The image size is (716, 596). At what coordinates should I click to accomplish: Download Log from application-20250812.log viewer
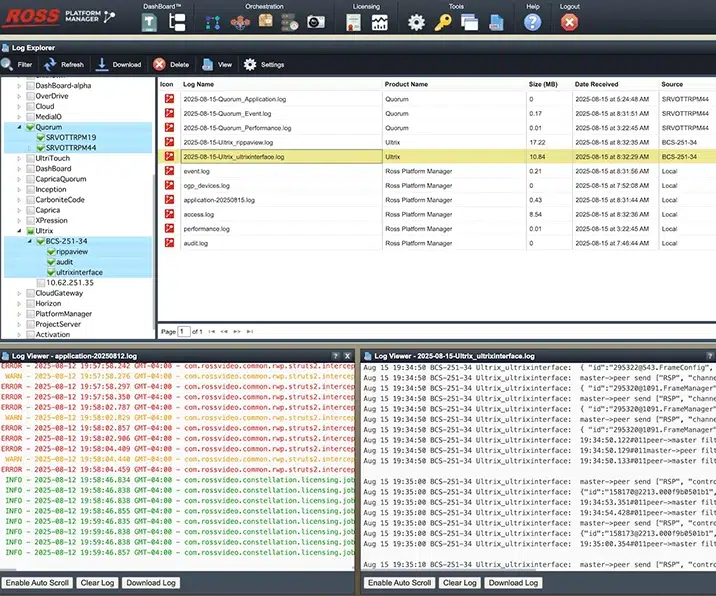151,583
